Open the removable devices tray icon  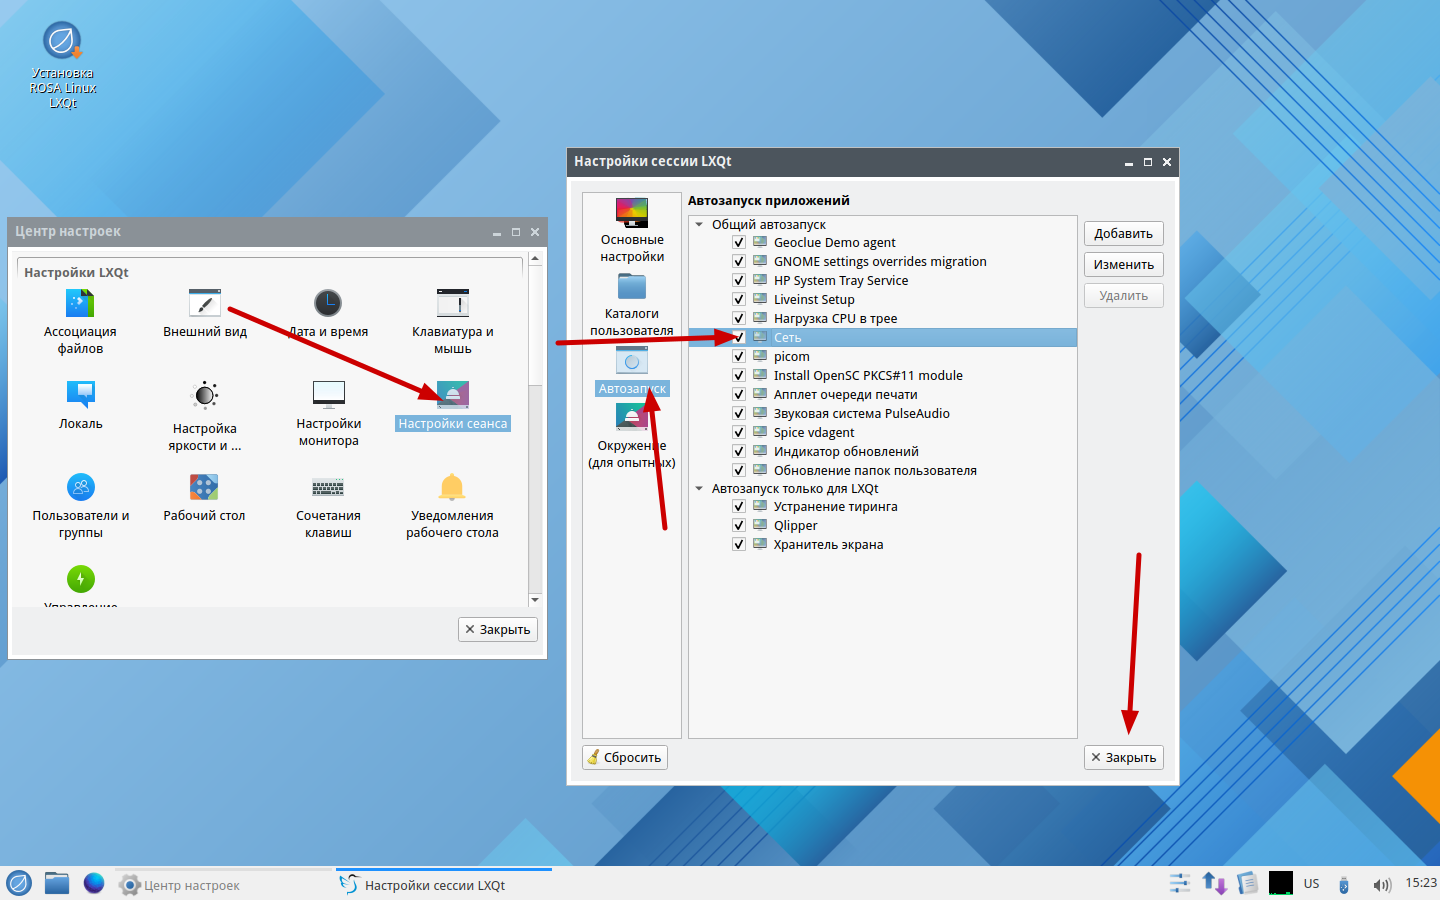click(x=1344, y=885)
